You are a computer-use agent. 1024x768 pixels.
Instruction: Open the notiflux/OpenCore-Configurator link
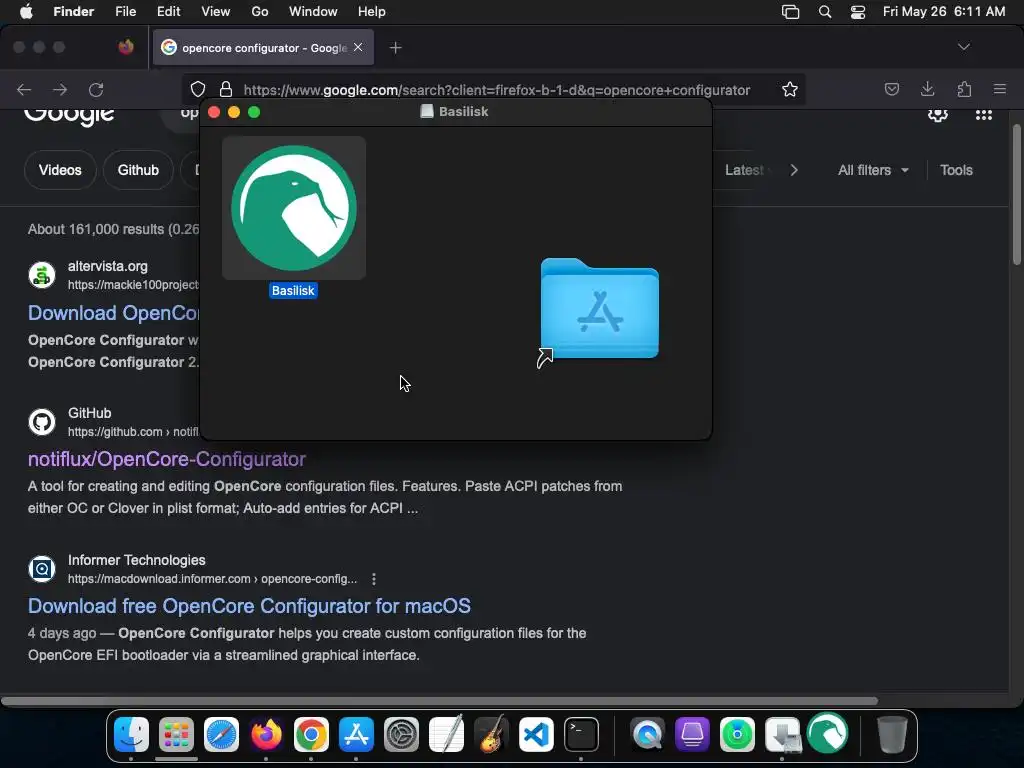click(x=167, y=459)
